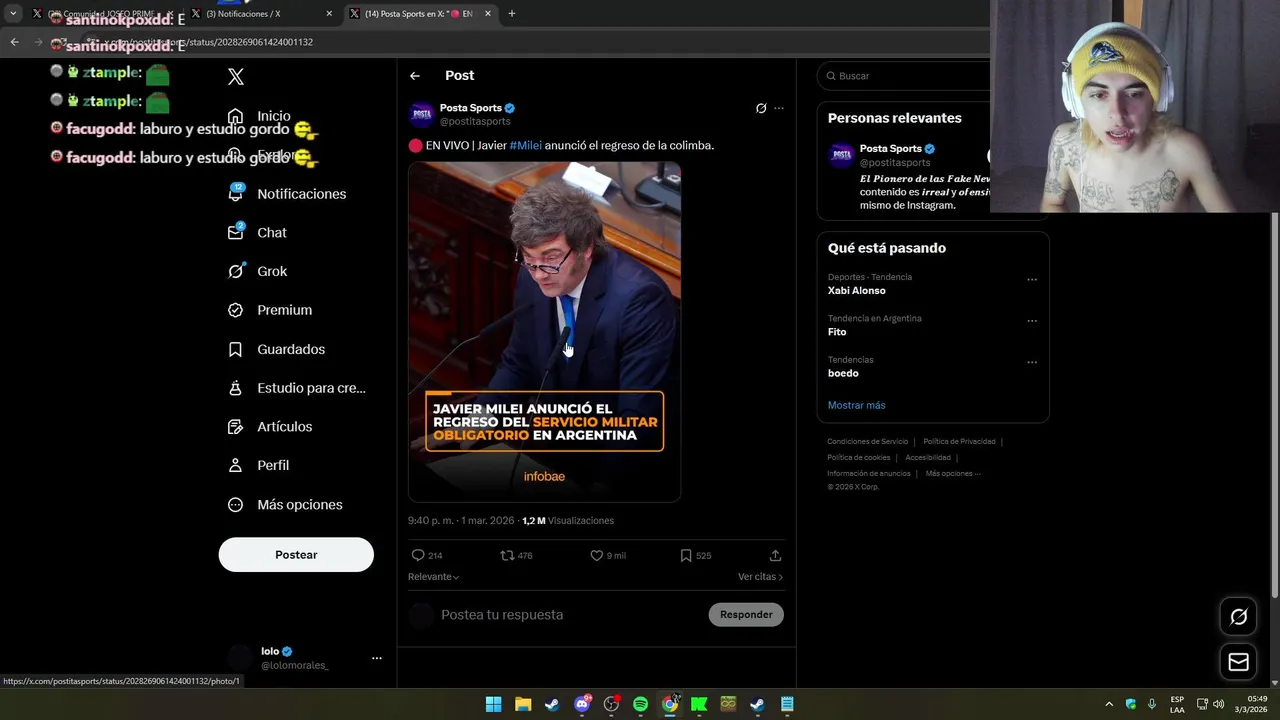Open footer Más opciones dropdown

coord(953,474)
